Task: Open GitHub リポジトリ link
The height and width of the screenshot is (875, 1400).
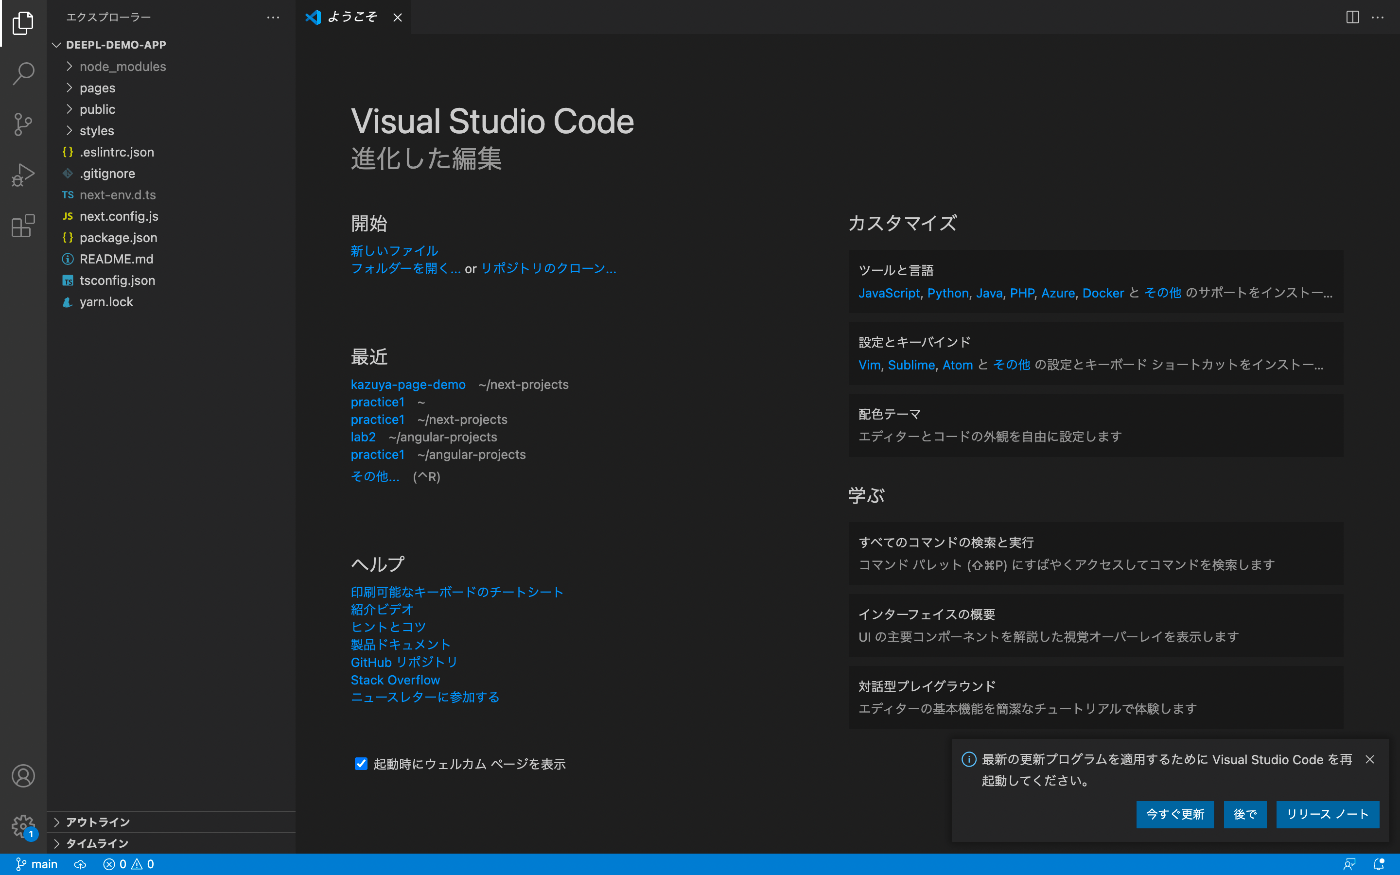Action: point(404,662)
